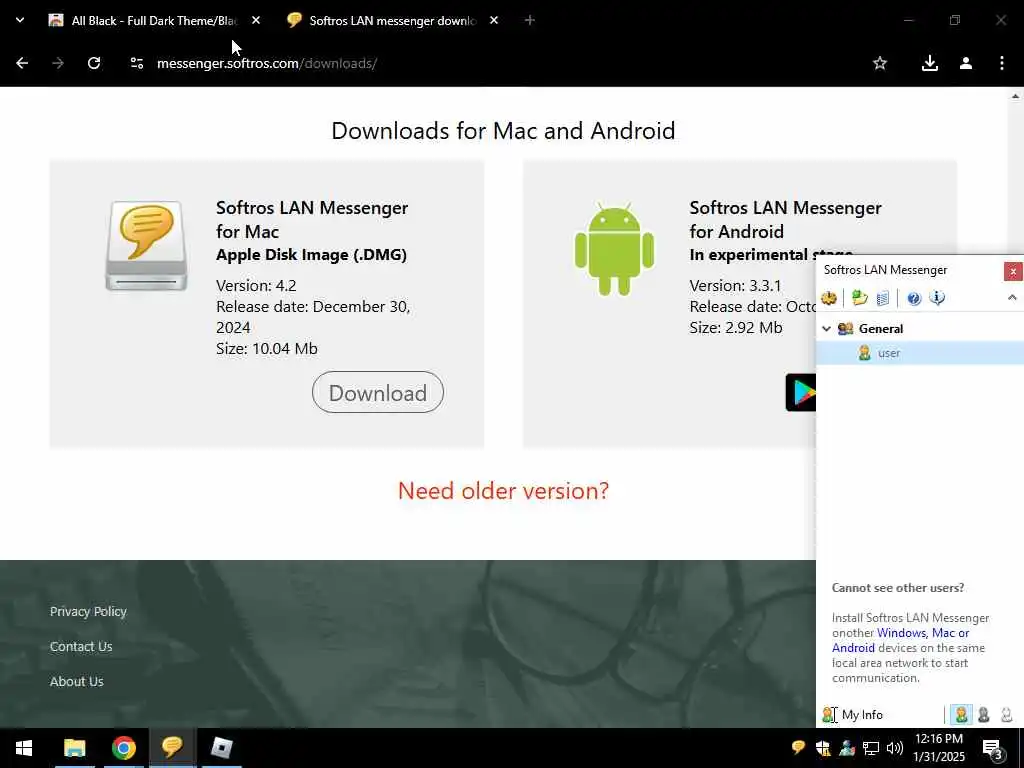The height and width of the screenshot is (768, 1024).
Task: Open the Chrome profile icon
Action: coord(966,63)
